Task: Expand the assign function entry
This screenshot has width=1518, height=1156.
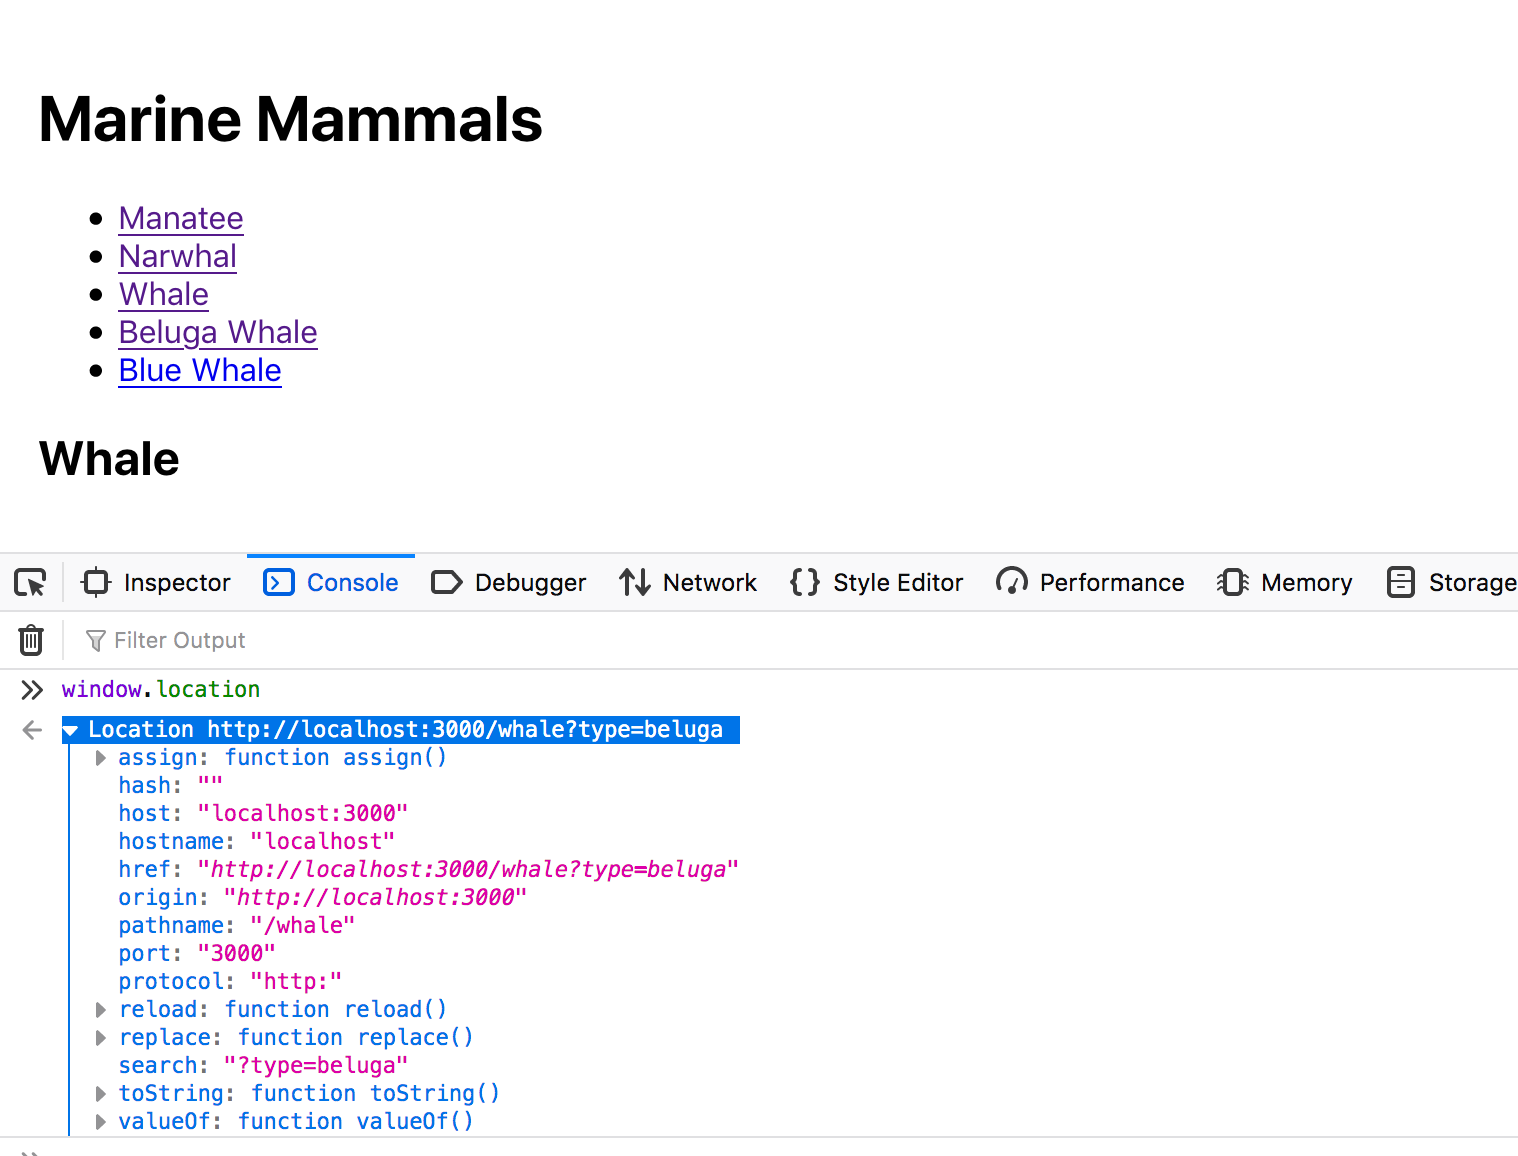Action: click(x=100, y=758)
